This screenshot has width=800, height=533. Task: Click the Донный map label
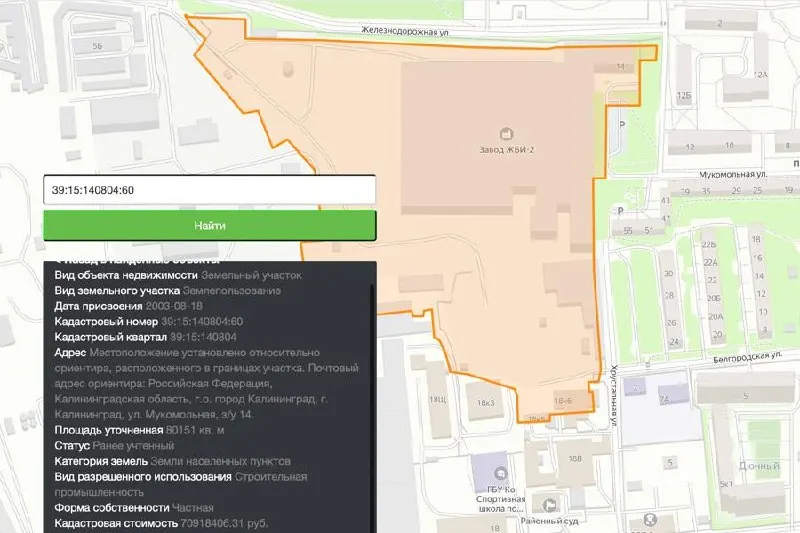coord(759,466)
